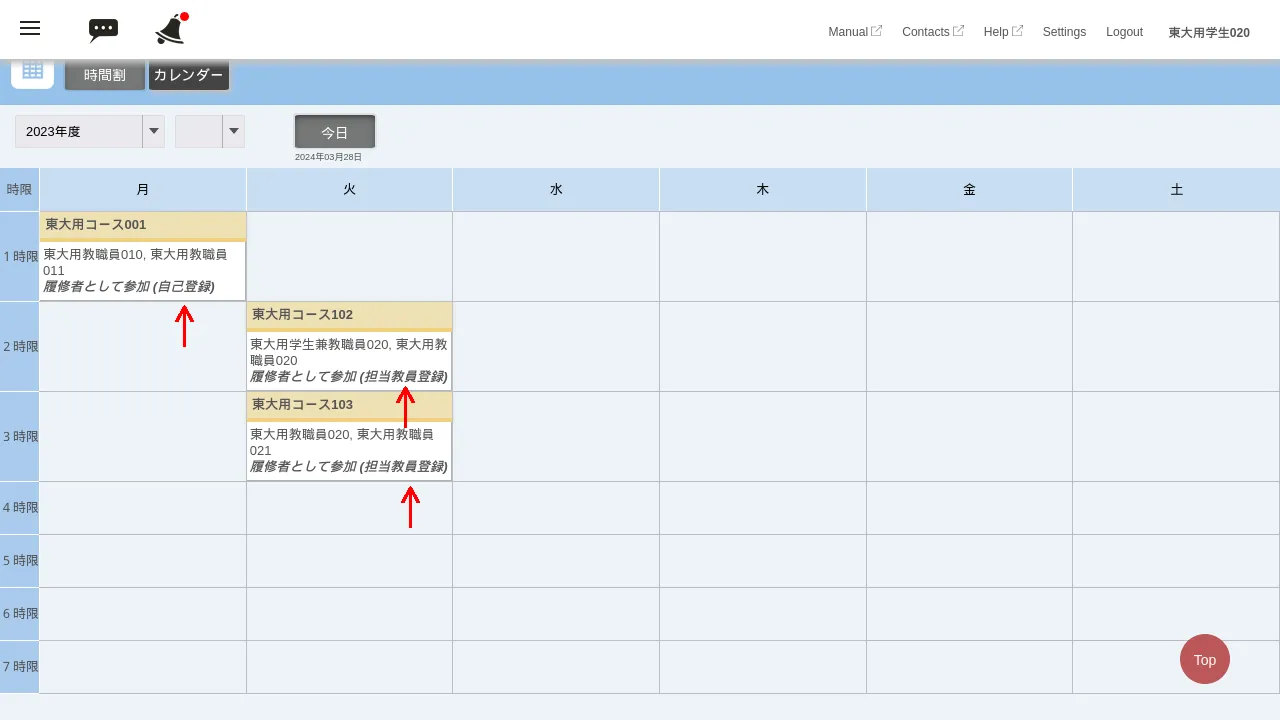Open course 東大用コース103

click(302, 405)
